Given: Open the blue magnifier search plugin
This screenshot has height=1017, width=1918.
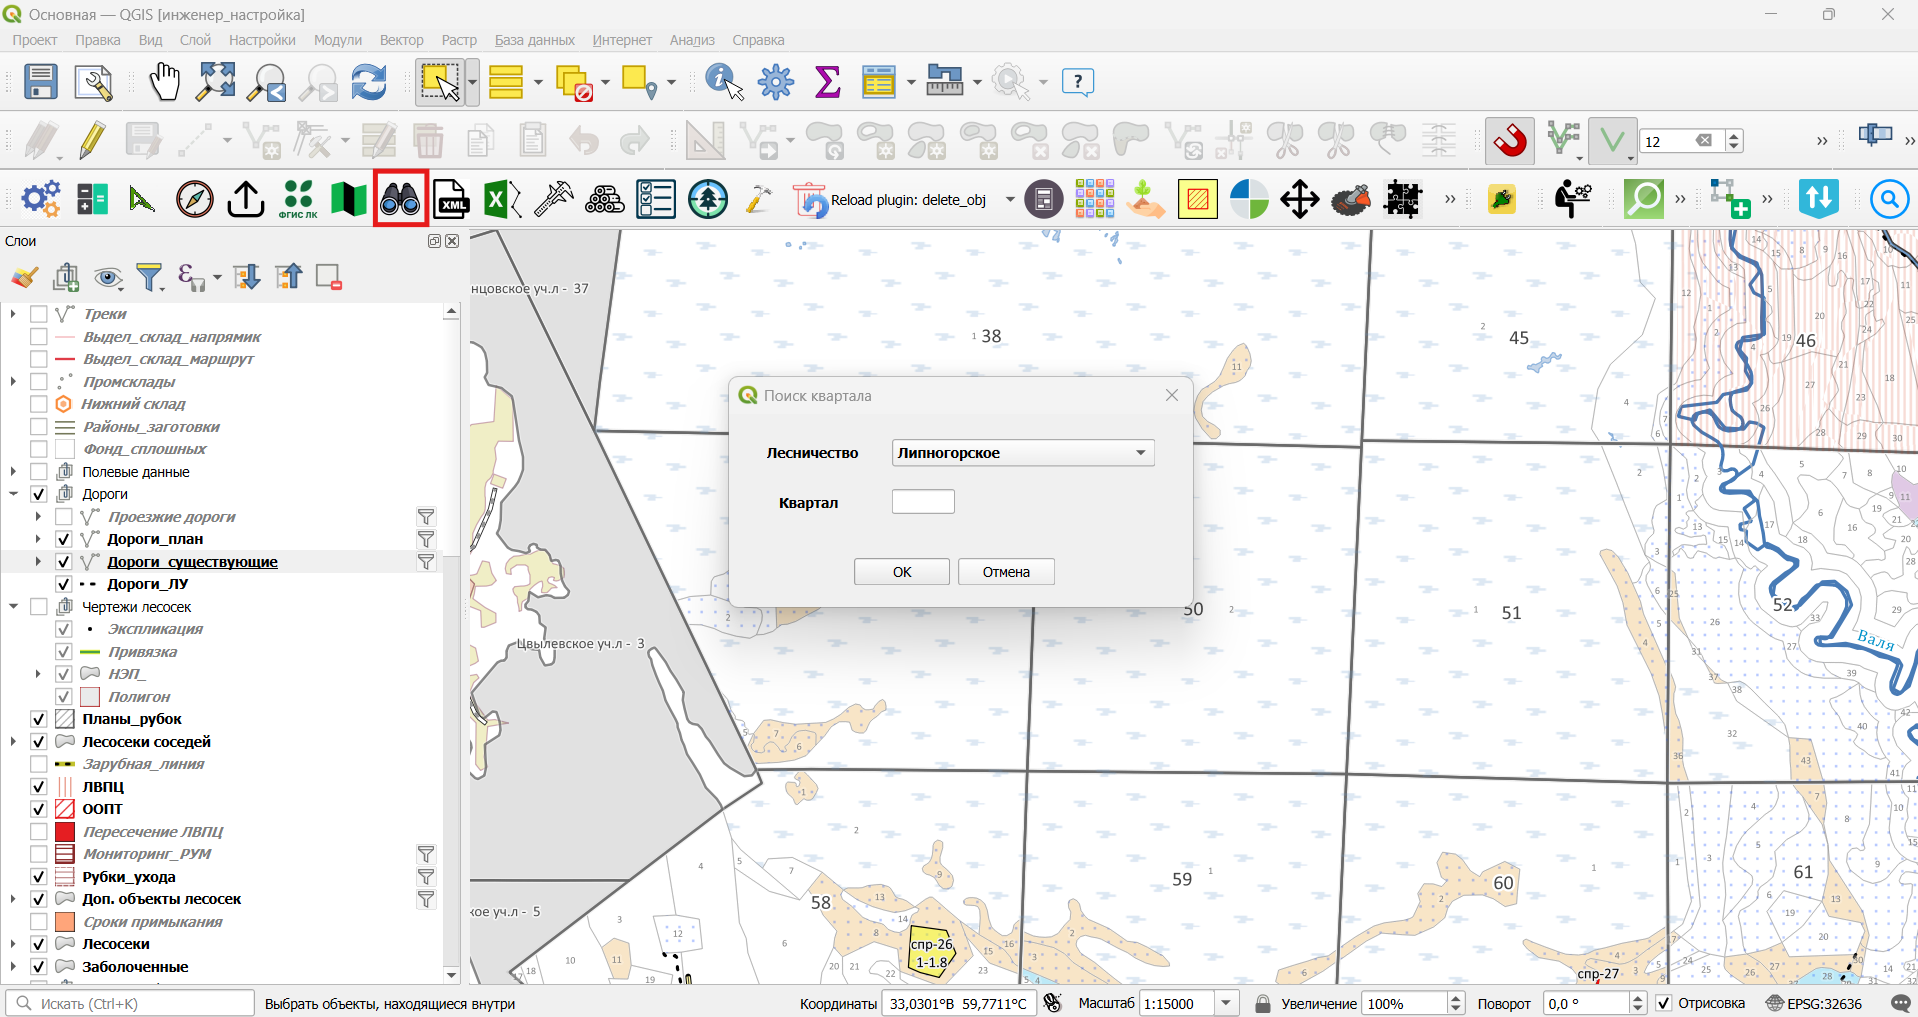Looking at the screenshot, I should [x=1889, y=199].
